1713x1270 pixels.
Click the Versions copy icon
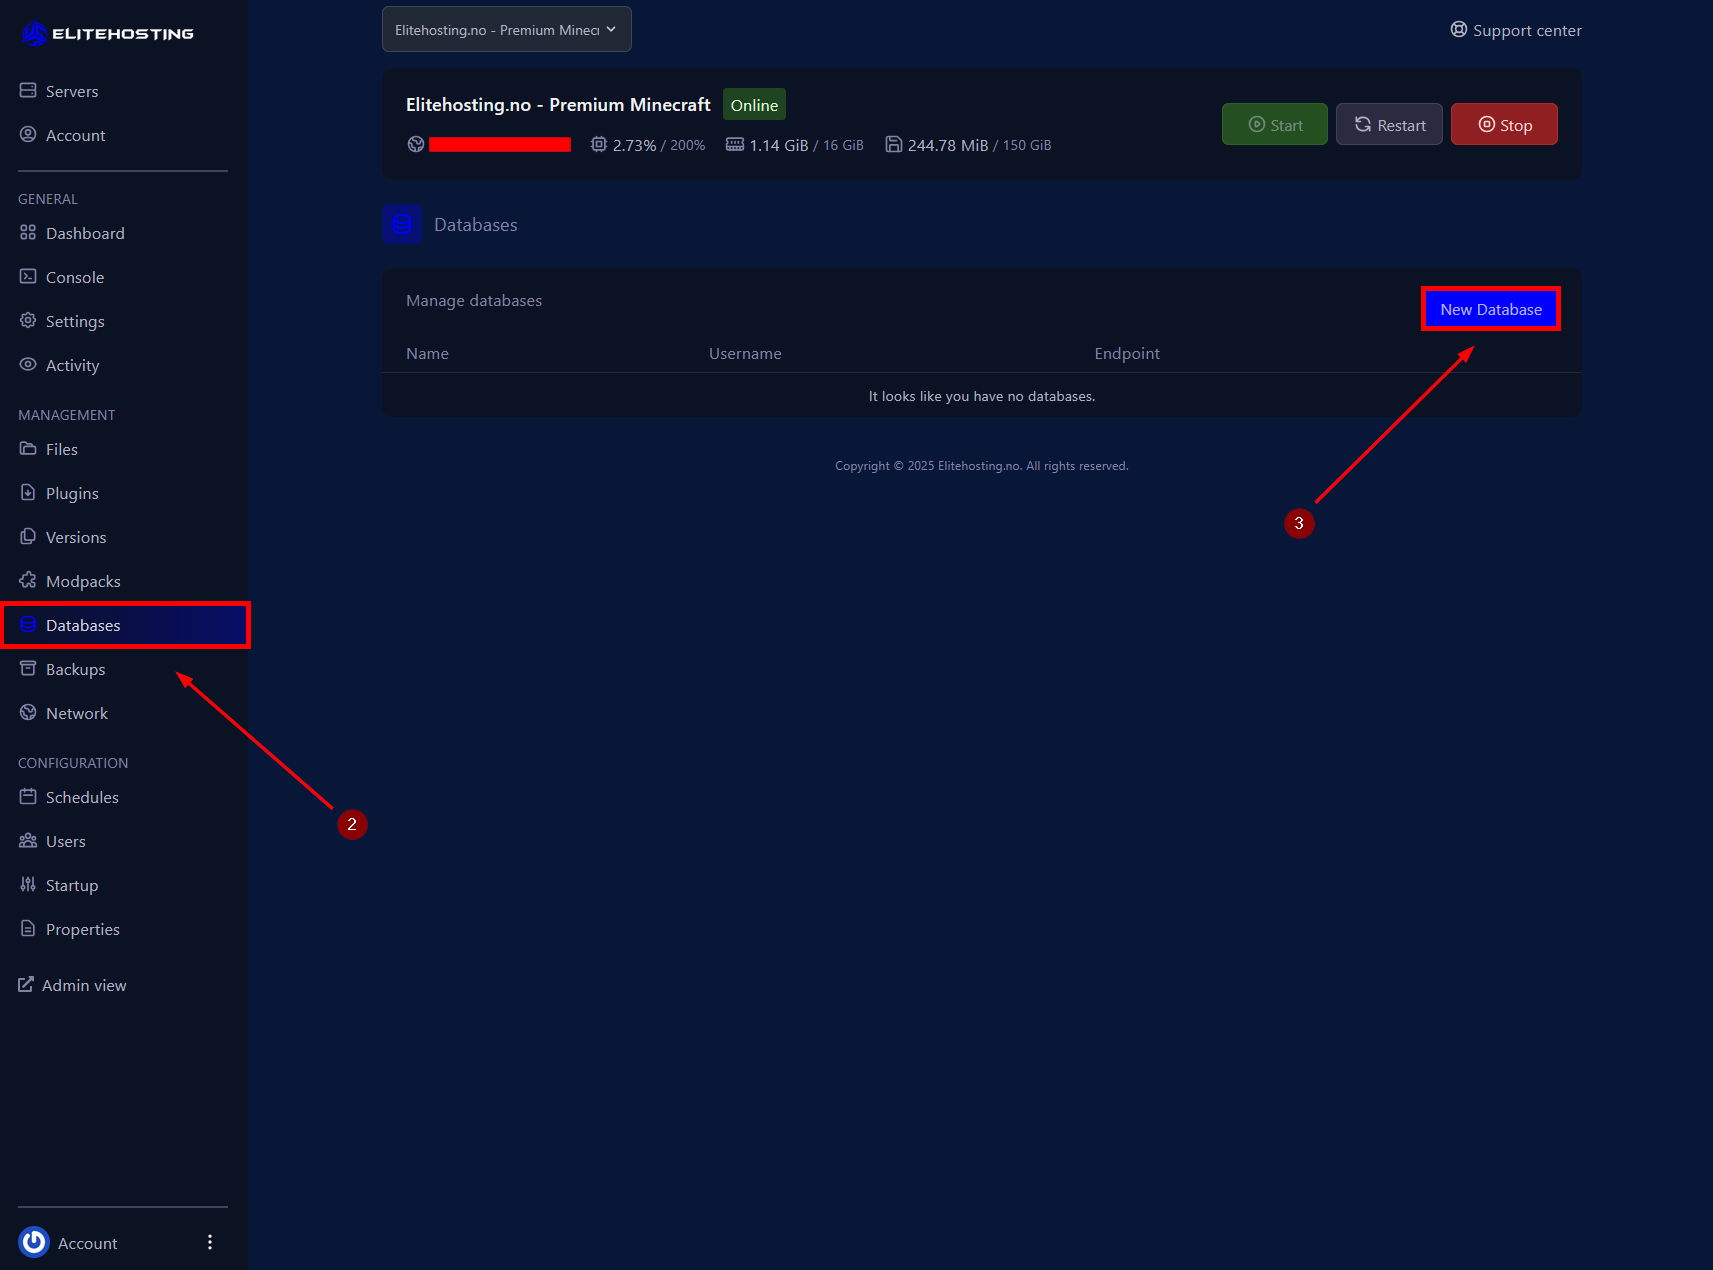tap(28, 536)
